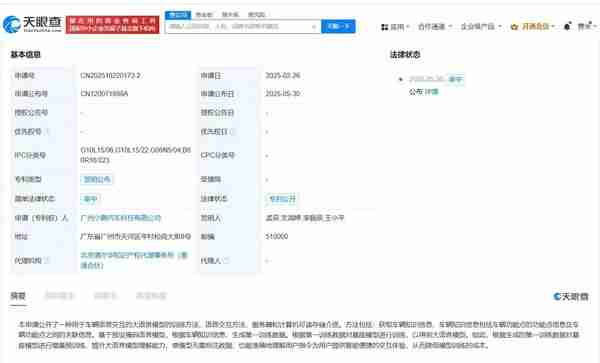Screen dimensions: 600x363
Task: Expand the 企业级产品 dropdown menu
Action: [481, 26]
